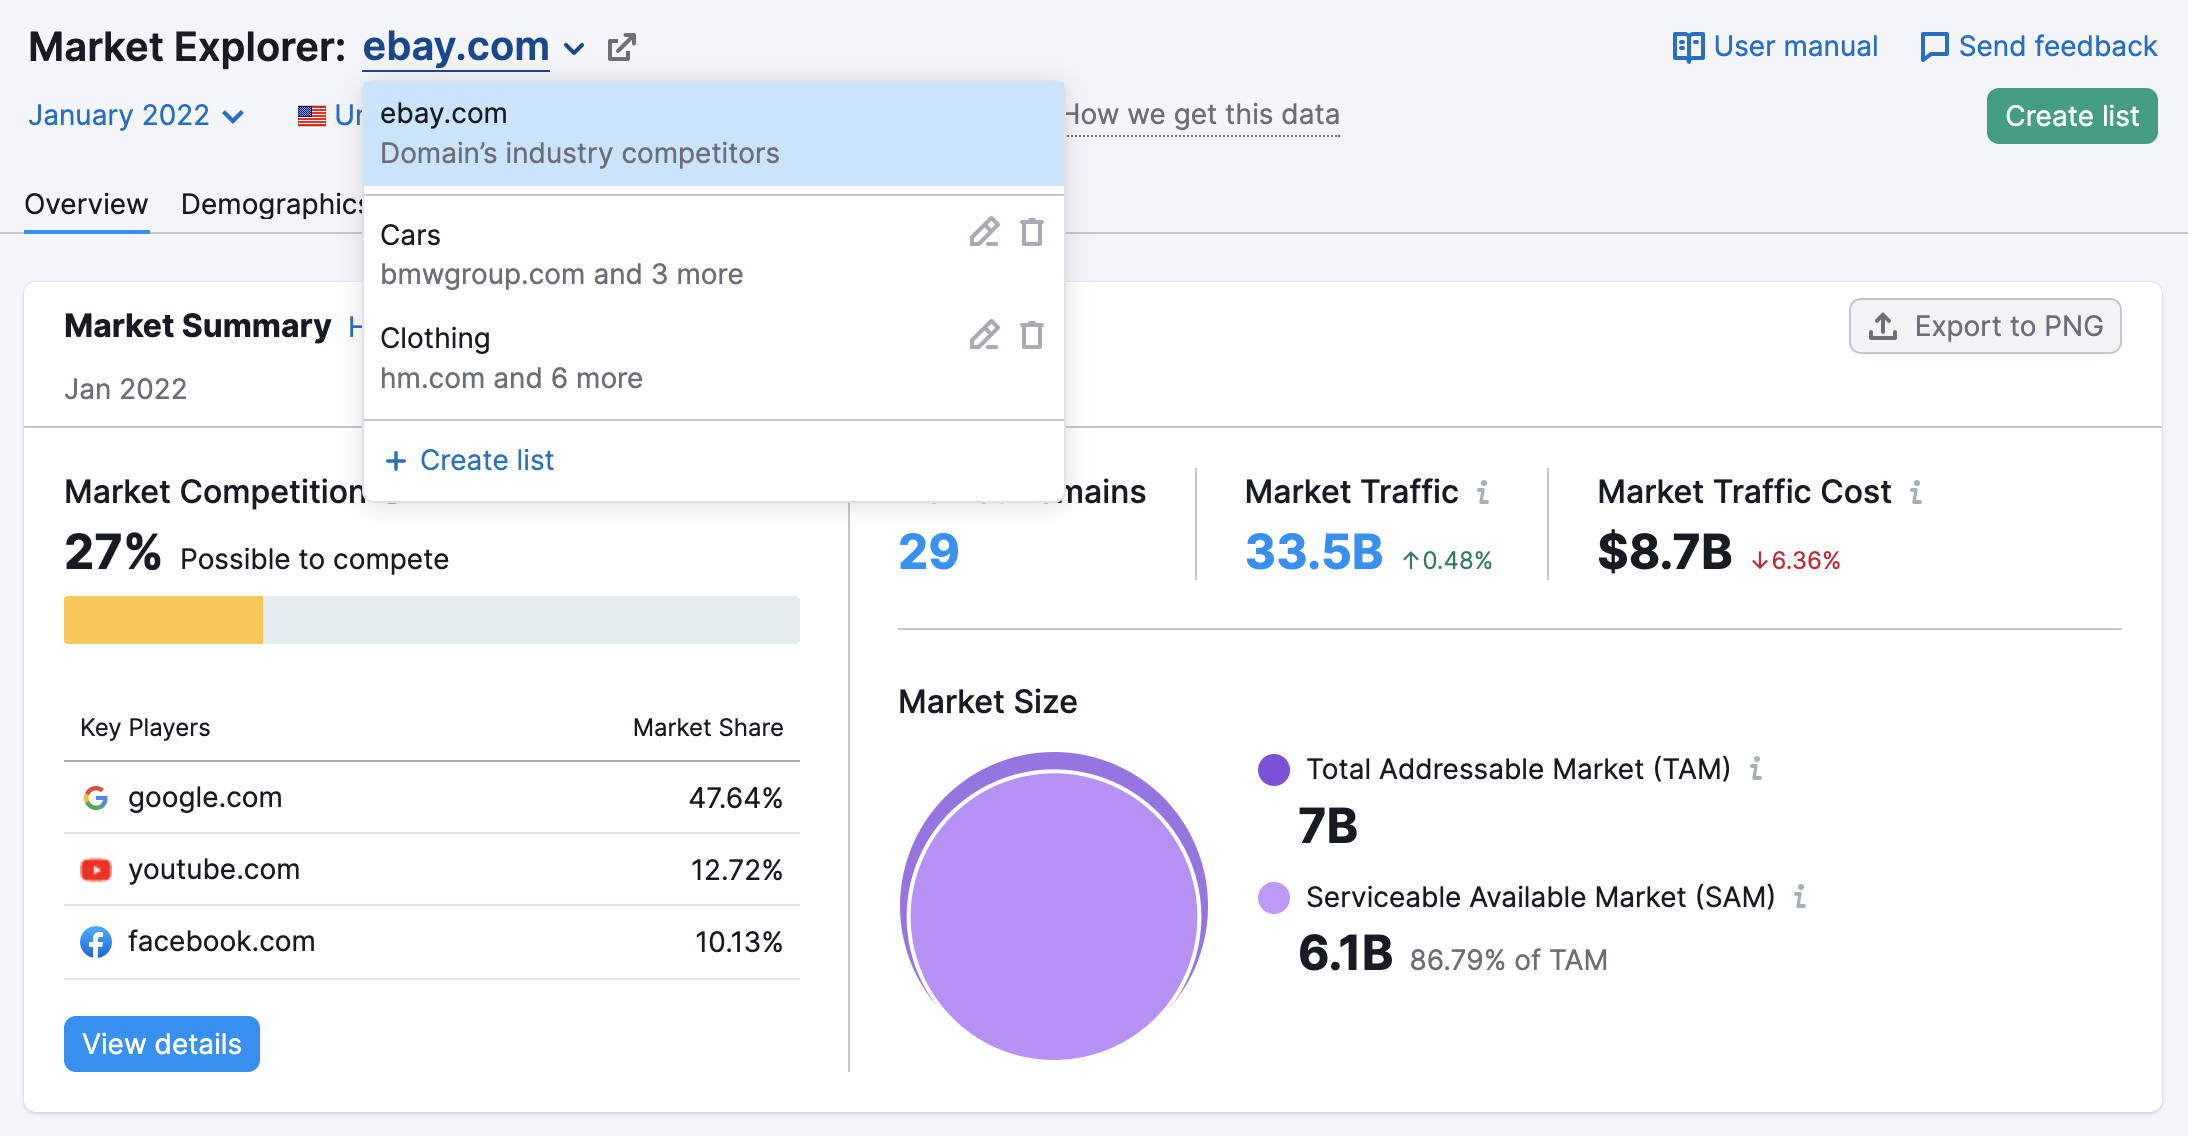This screenshot has height=1136, width=2188.
Task: Click the United States flag icon
Action: [x=312, y=116]
